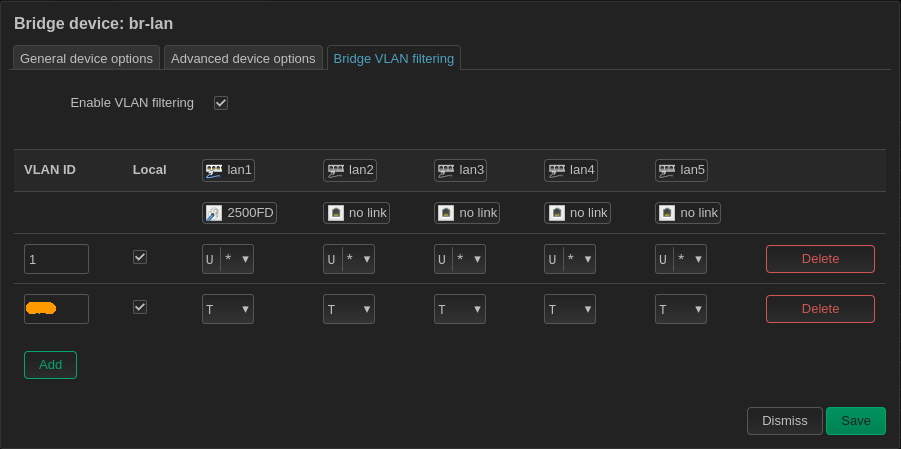Viewport: 901px width, 449px height.
Task: Add a new VLAN entry
Action: [x=50, y=365]
